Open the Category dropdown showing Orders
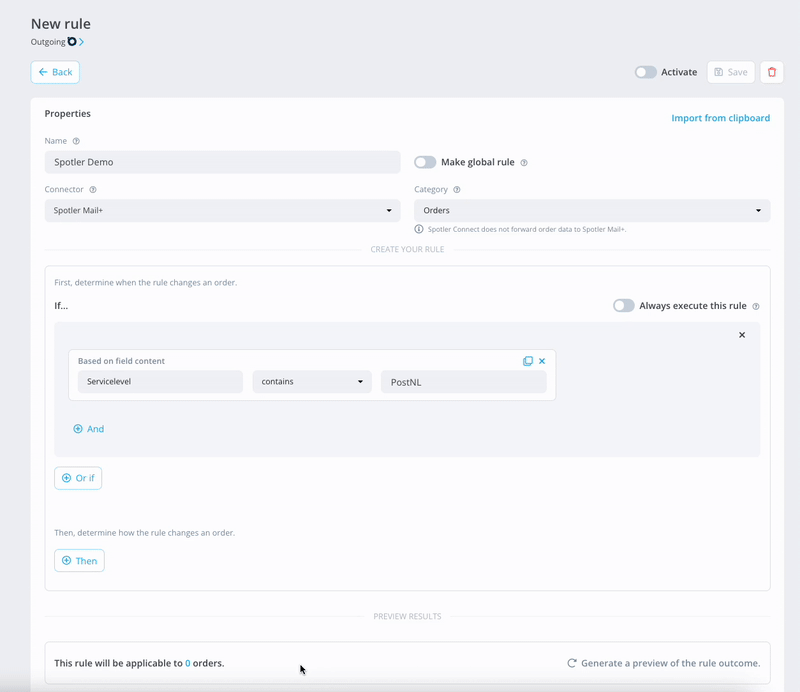Screen dimensions: 800x692 coord(592,210)
